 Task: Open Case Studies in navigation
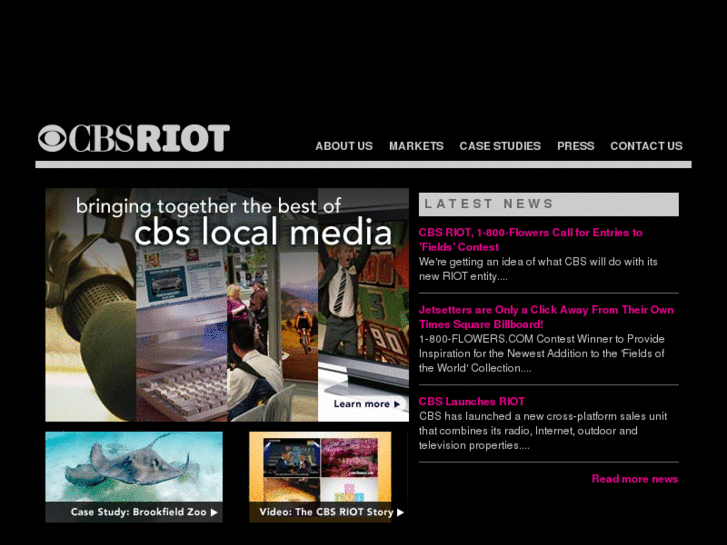pyautogui.click(x=500, y=146)
